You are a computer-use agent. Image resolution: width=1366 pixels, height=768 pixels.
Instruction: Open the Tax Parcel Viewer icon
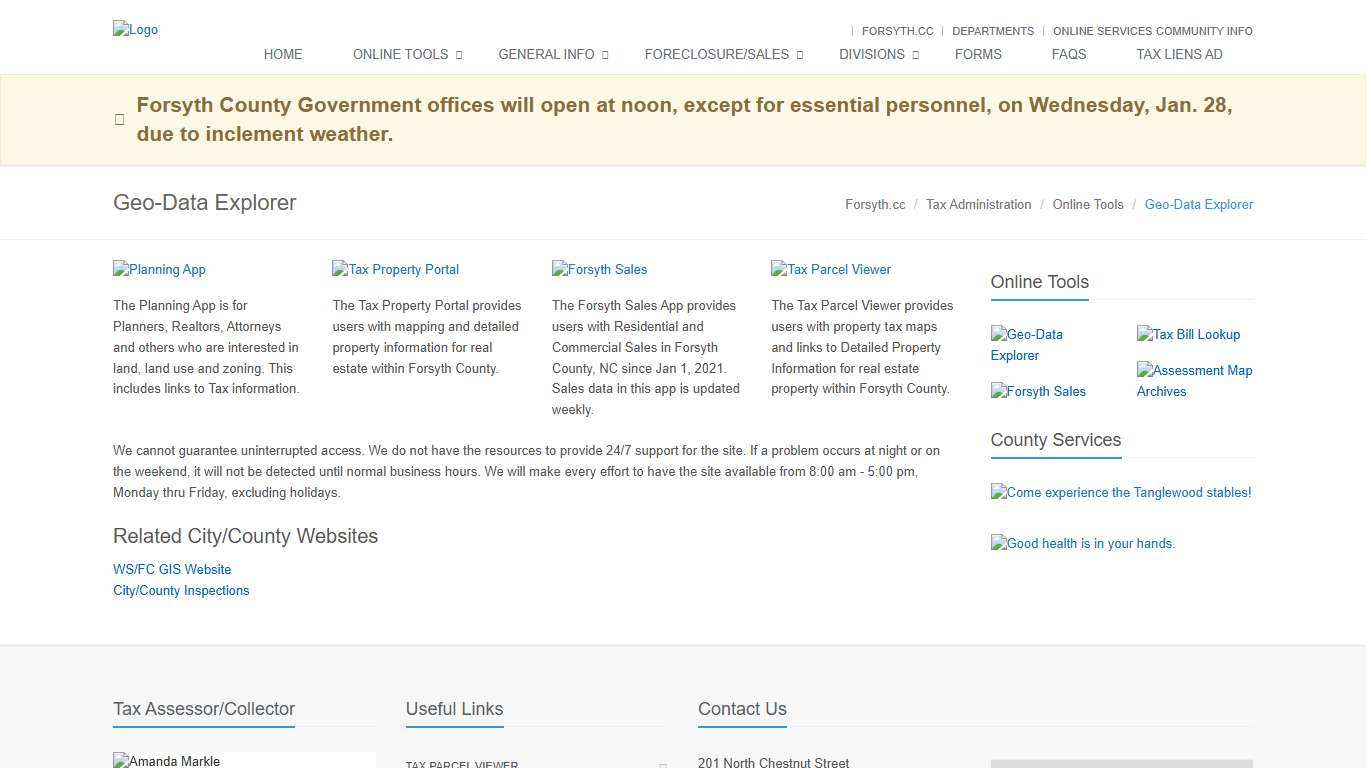click(x=830, y=269)
